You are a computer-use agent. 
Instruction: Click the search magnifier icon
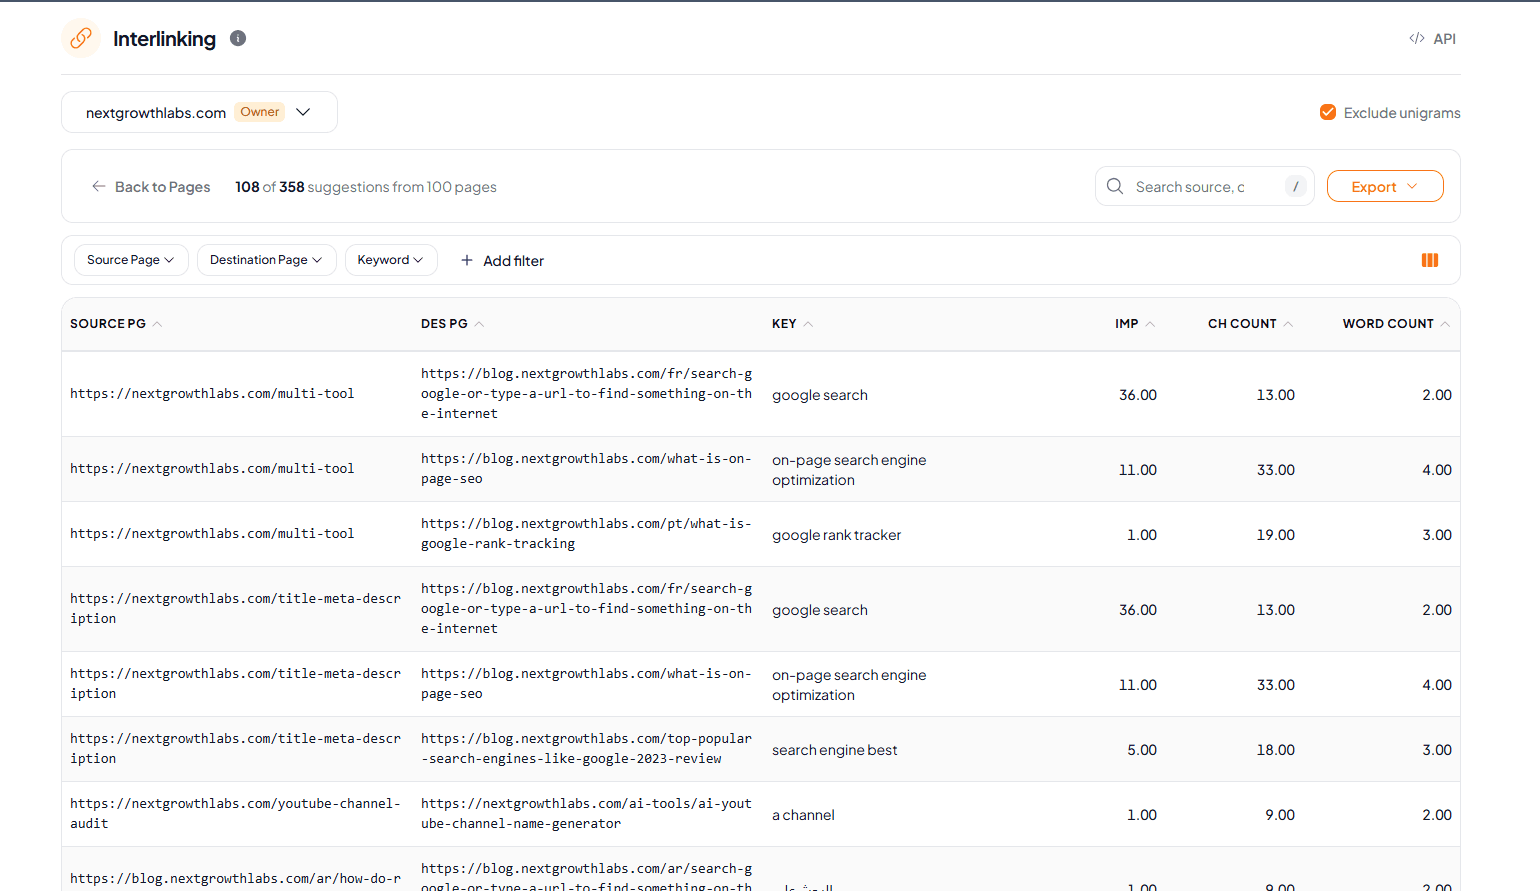[1115, 186]
